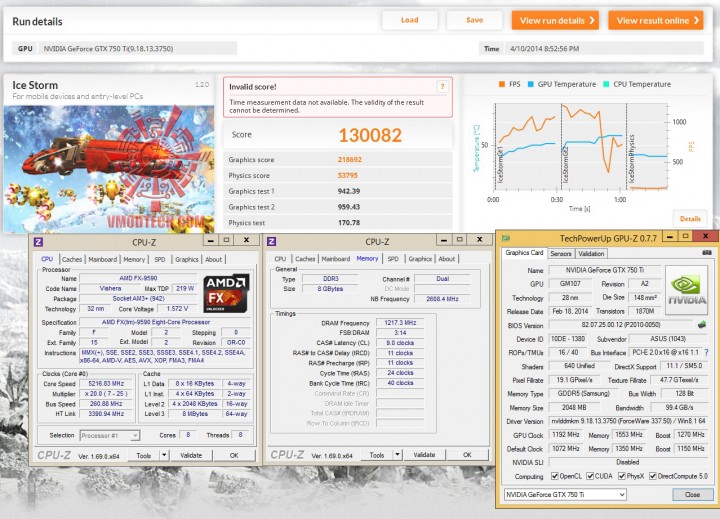This screenshot has width=720, height=519.
Task: Open Tools dropdown arrow in left CPU-Z
Action: coord(164,455)
